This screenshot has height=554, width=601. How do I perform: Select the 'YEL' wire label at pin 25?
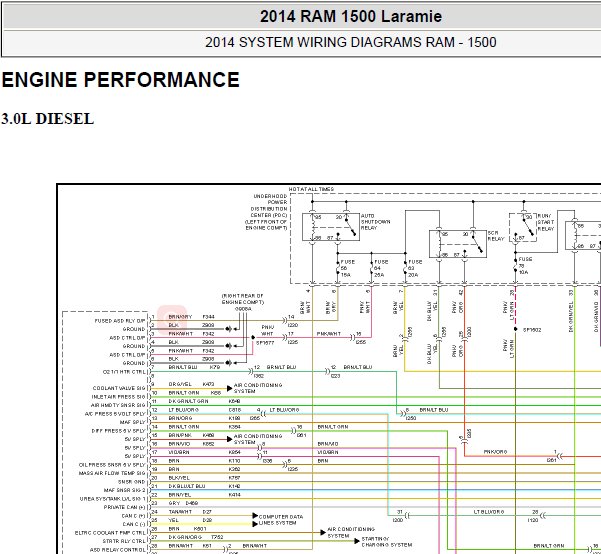(174, 521)
